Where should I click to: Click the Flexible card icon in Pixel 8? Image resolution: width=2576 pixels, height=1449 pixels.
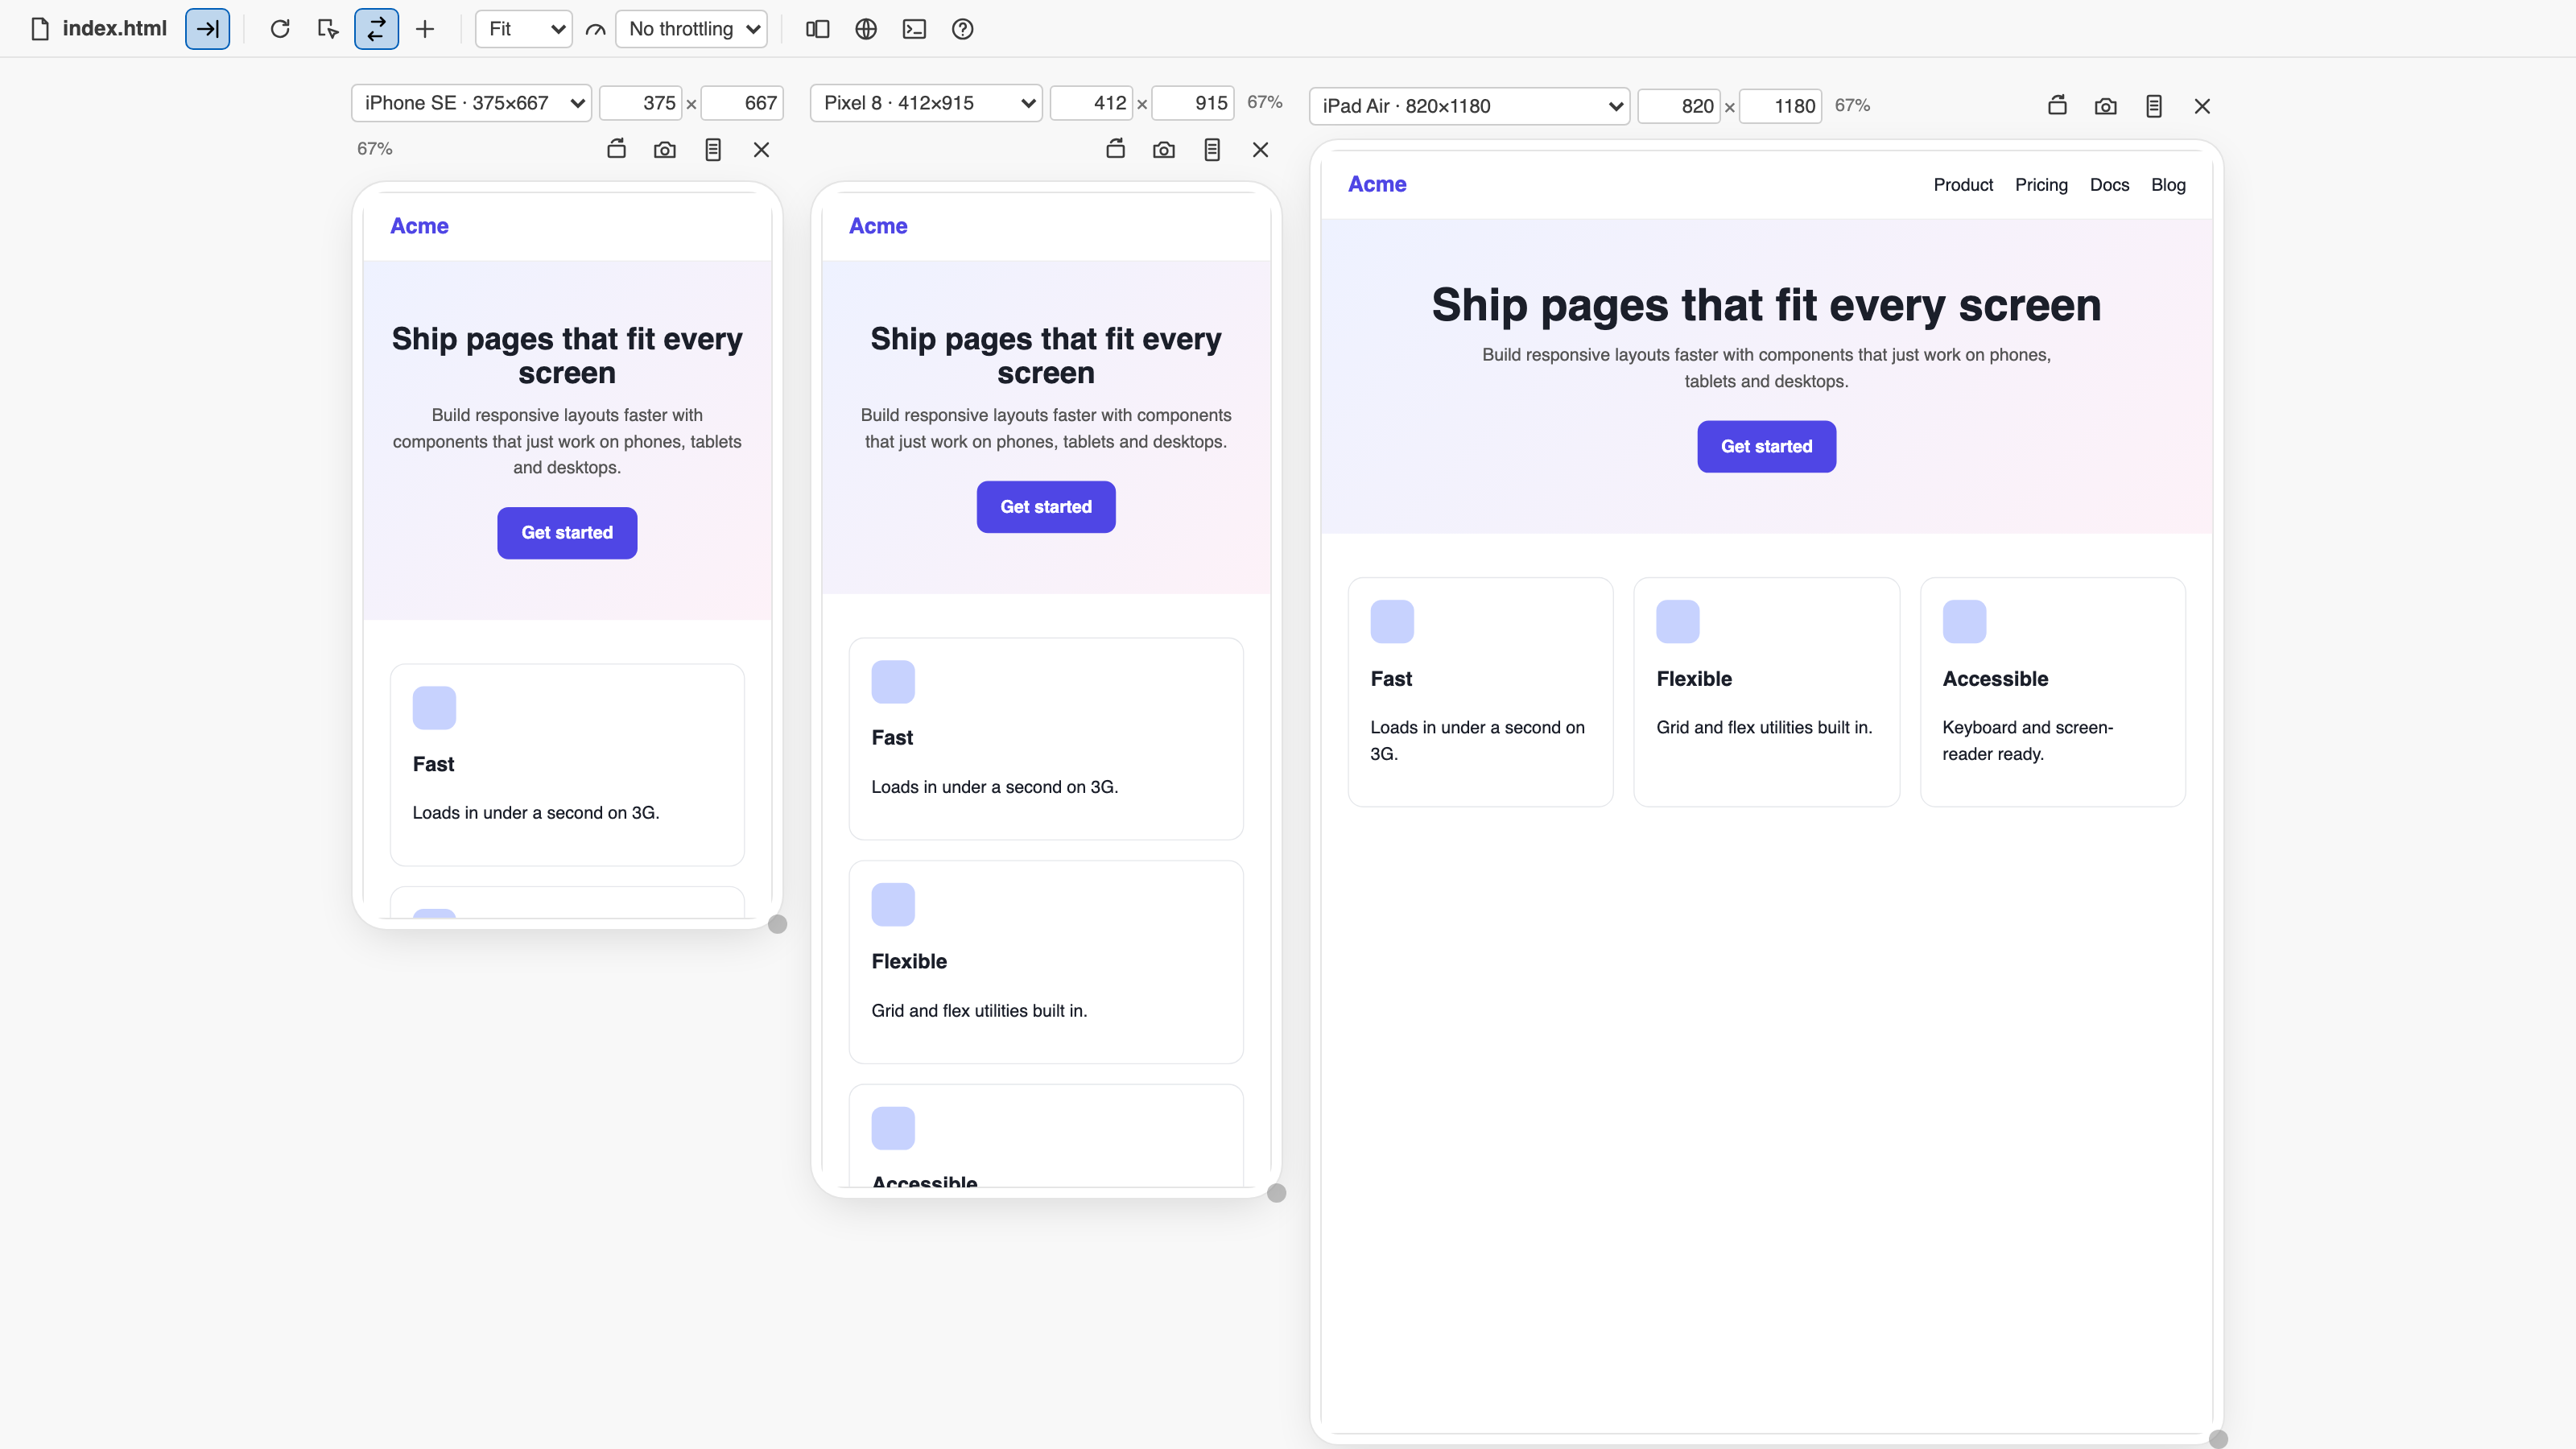(x=893, y=905)
